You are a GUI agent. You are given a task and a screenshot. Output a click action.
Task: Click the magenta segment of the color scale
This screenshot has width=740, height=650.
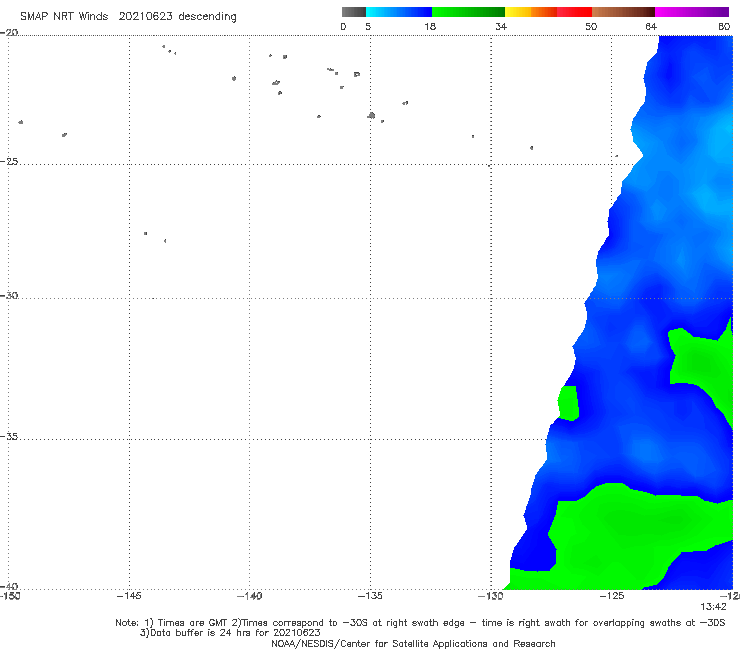(x=692, y=12)
